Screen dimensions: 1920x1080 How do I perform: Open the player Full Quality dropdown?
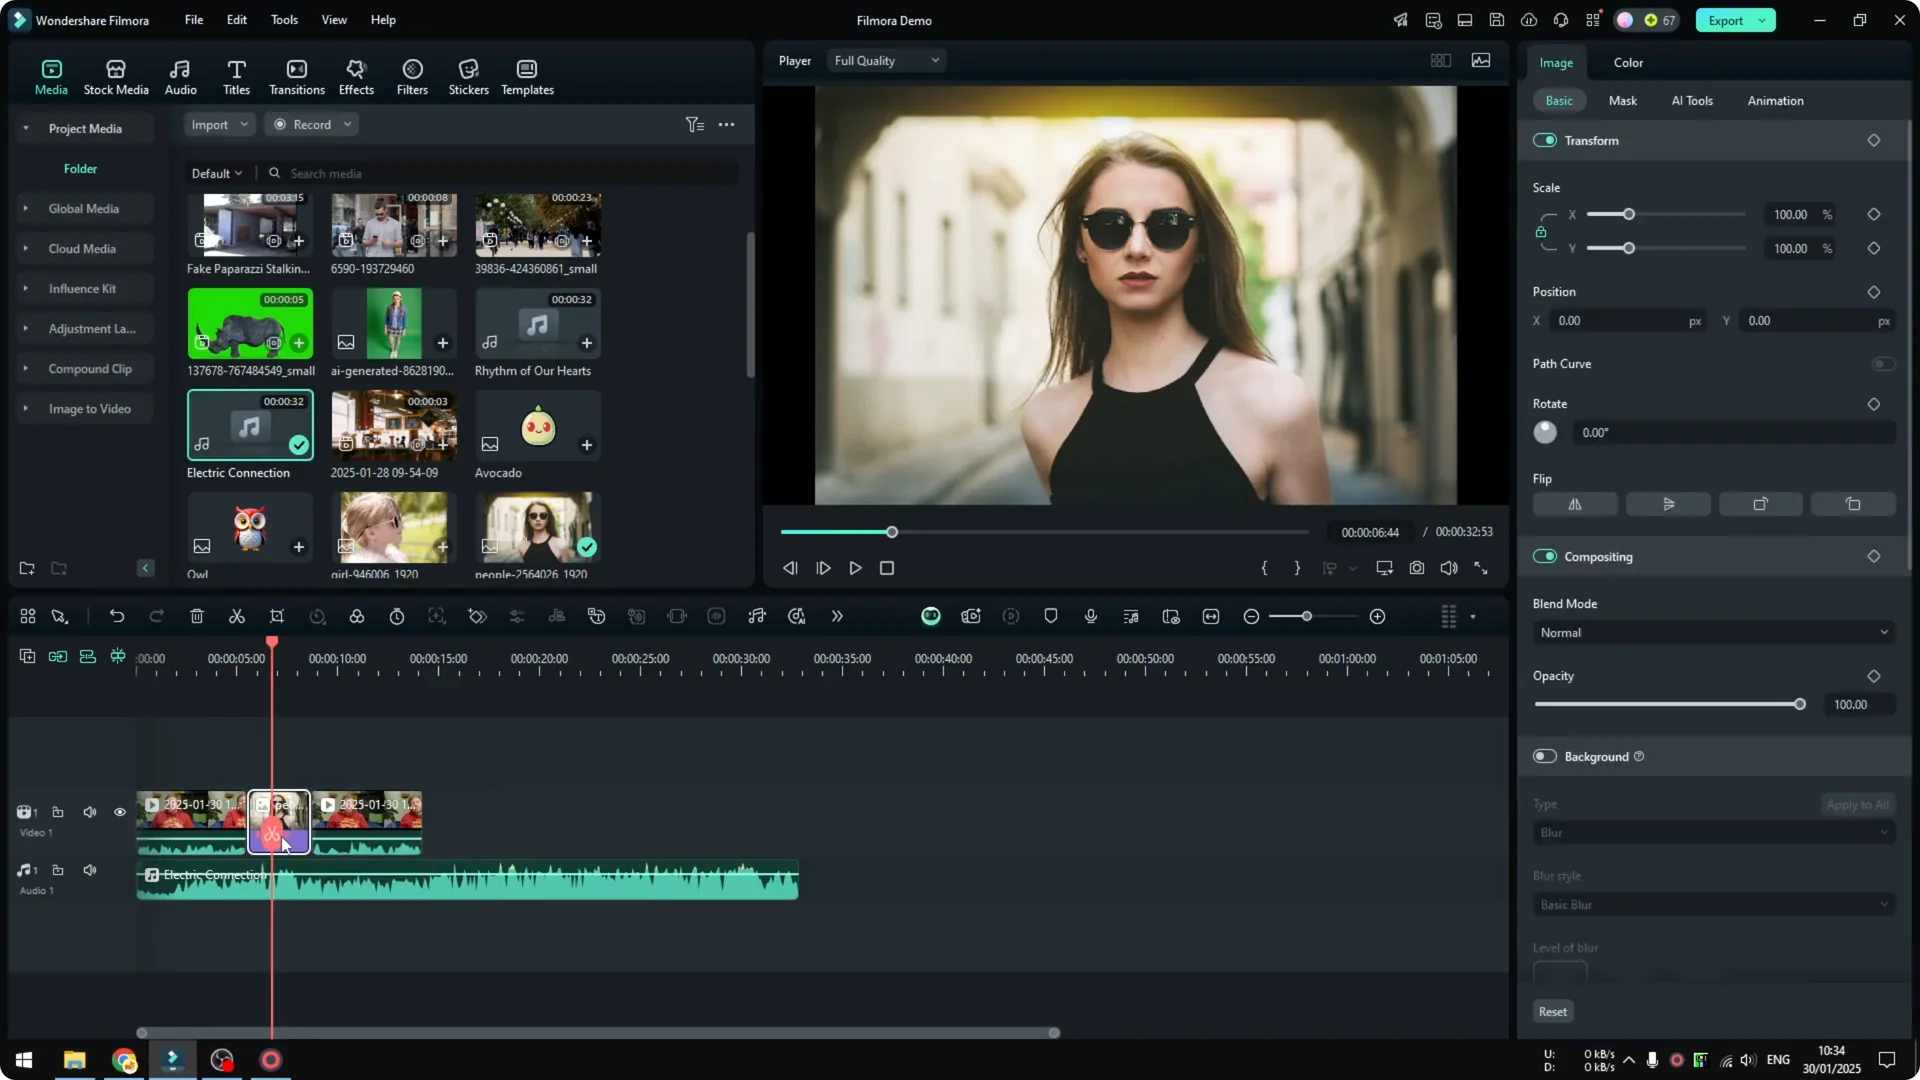tap(885, 60)
